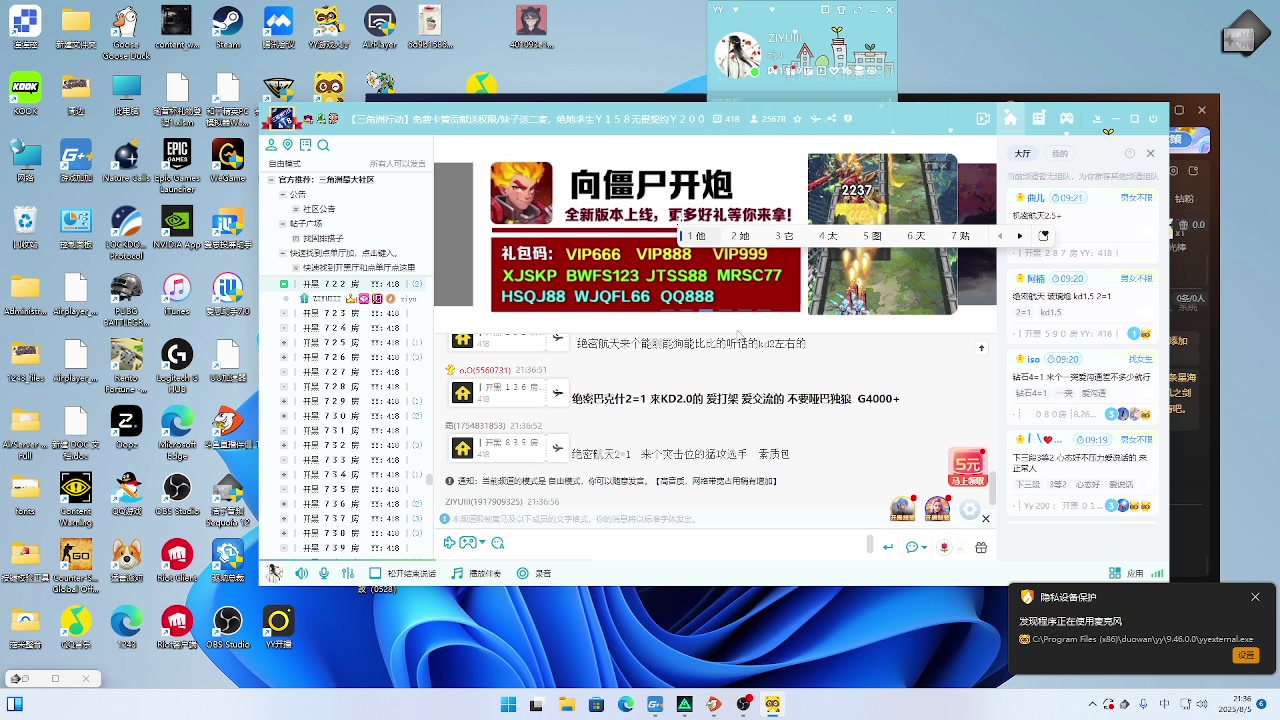Viewport: 1280px width, 720px height.
Task: Close the privacy microphone notification
Action: (x=1255, y=597)
